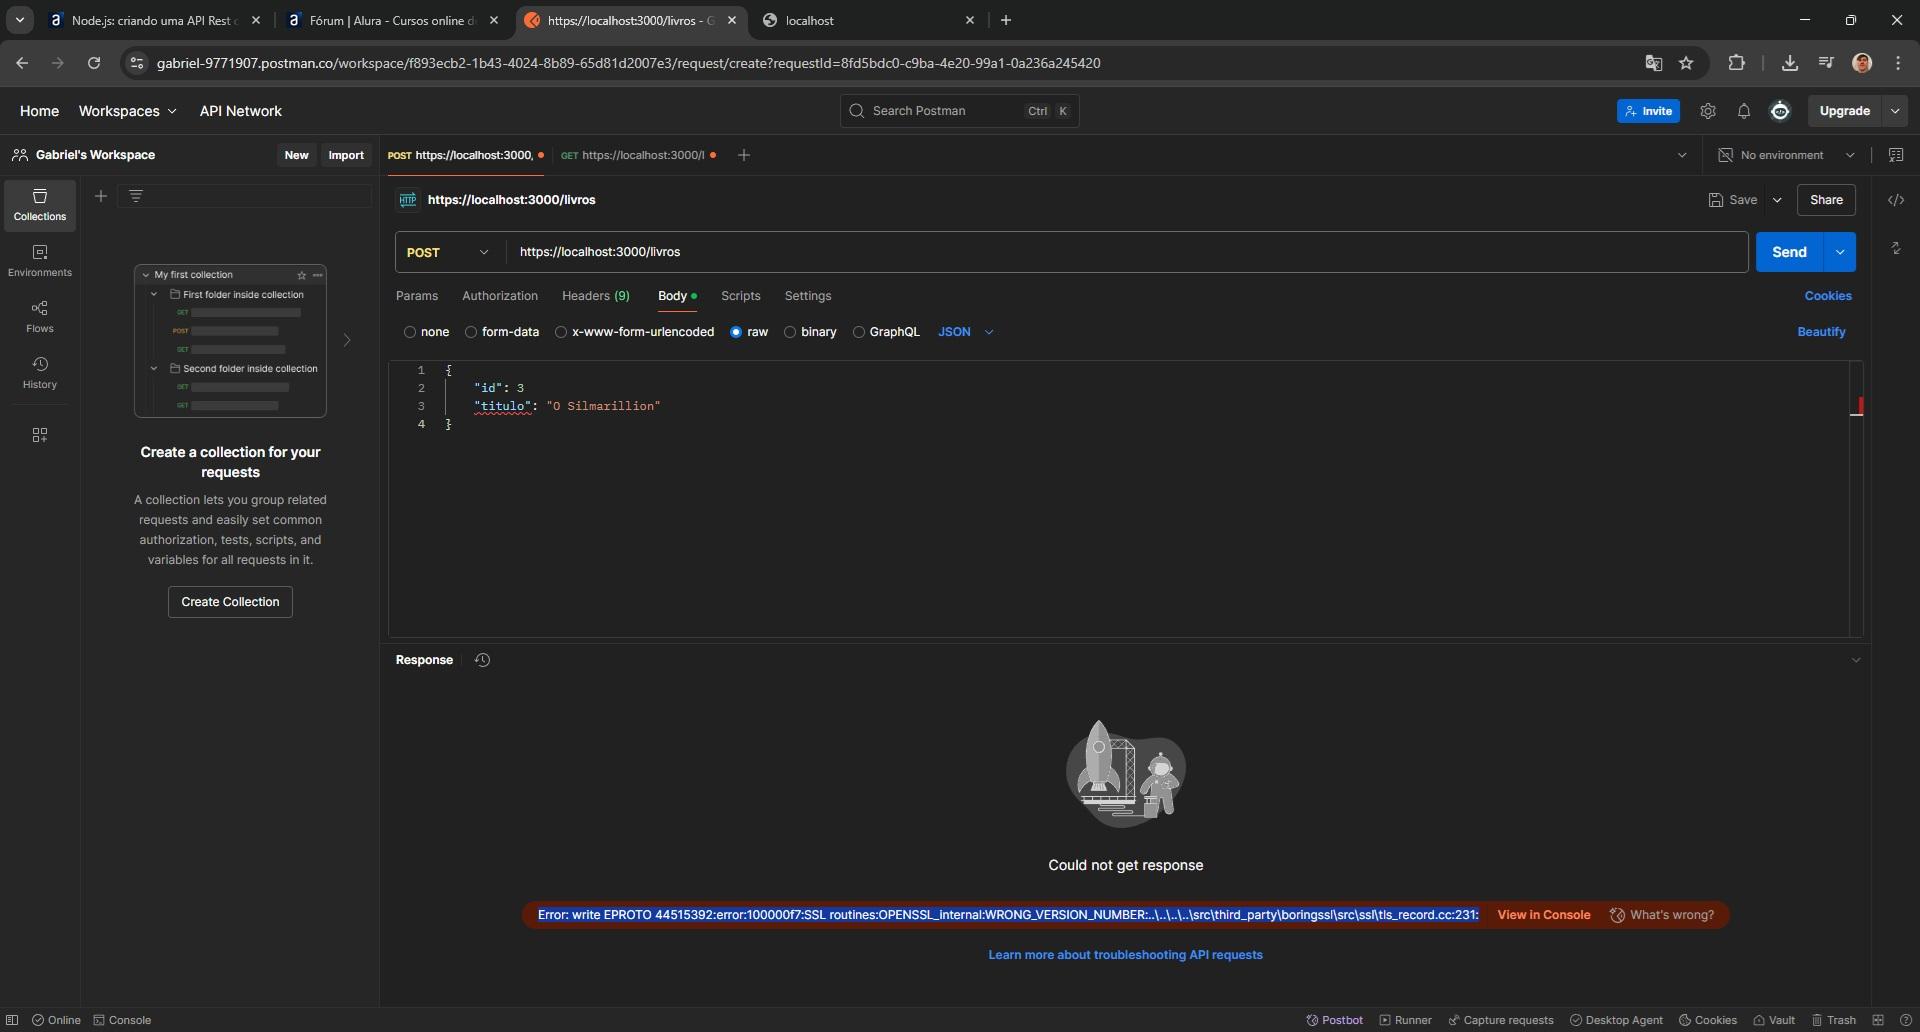The height and width of the screenshot is (1032, 1920).
Task: Switch to the GET localhost request tab
Action: pos(638,155)
